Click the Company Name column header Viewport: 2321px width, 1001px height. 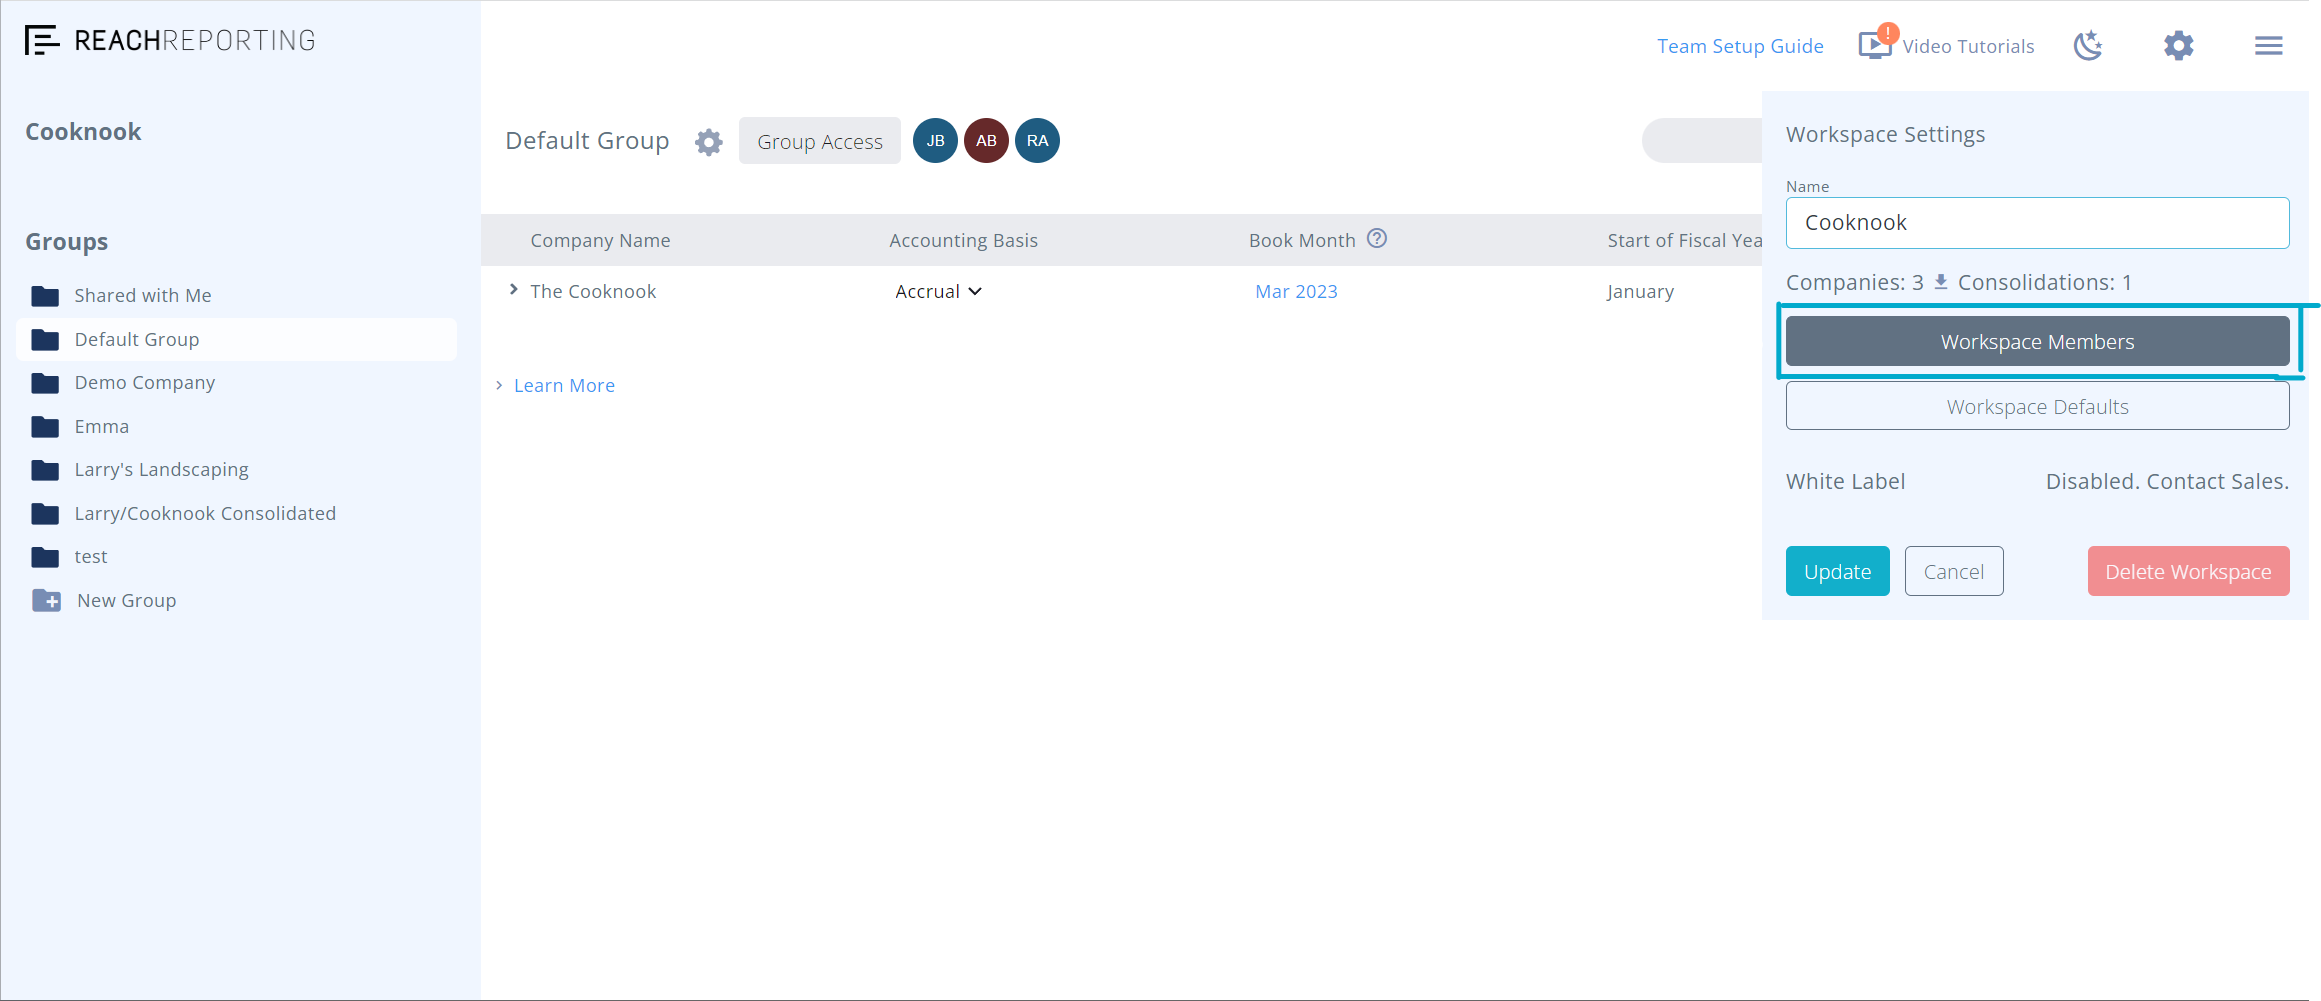600,240
